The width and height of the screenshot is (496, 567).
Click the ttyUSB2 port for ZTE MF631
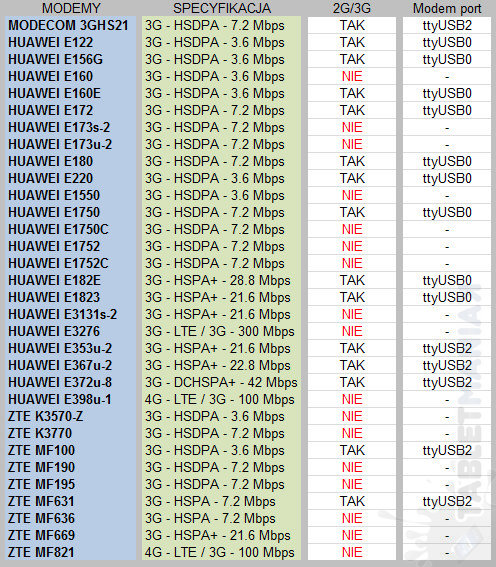pyautogui.click(x=447, y=501)
